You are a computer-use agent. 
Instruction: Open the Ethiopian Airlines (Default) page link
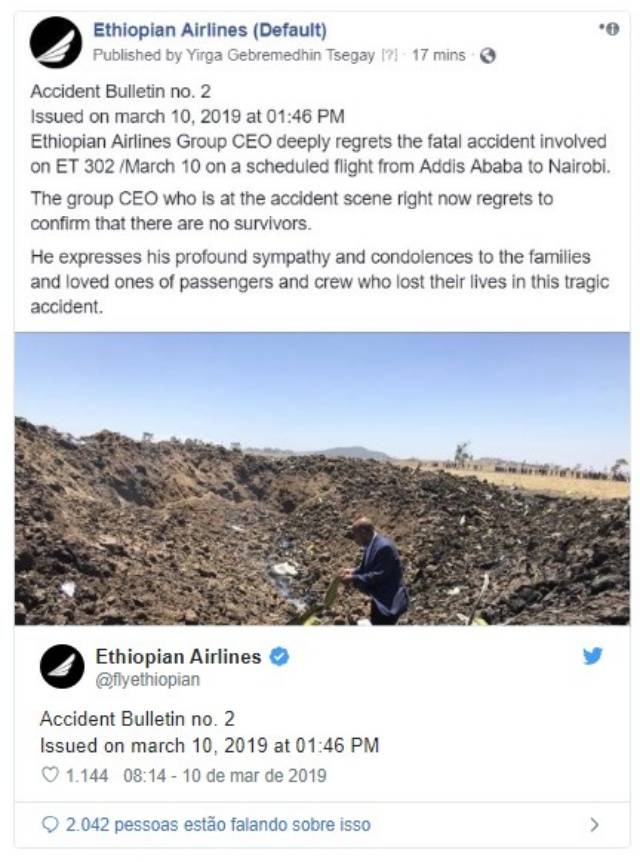click(209, 31)
